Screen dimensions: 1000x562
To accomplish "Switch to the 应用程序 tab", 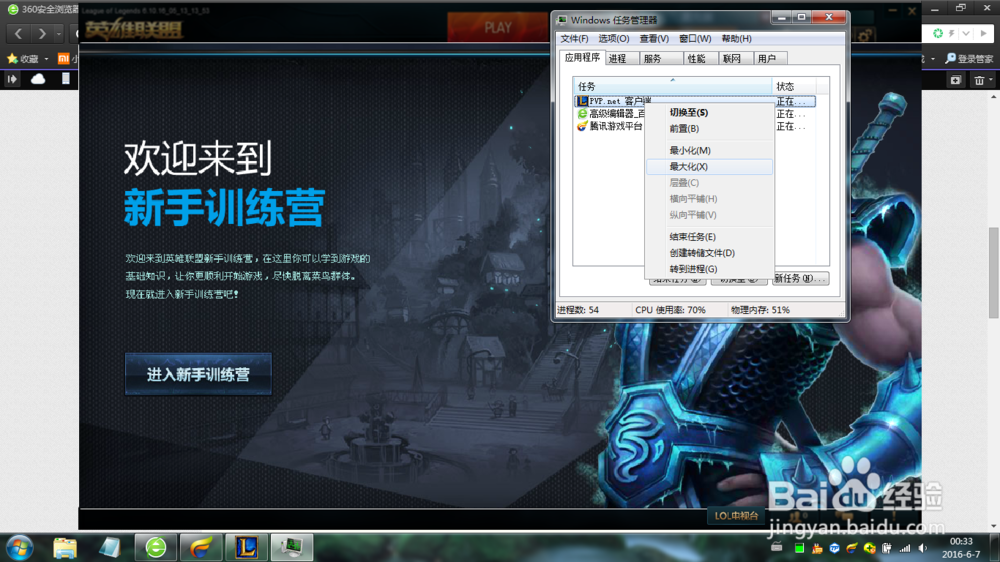I will pyautogui.click(x=582, y=57).
